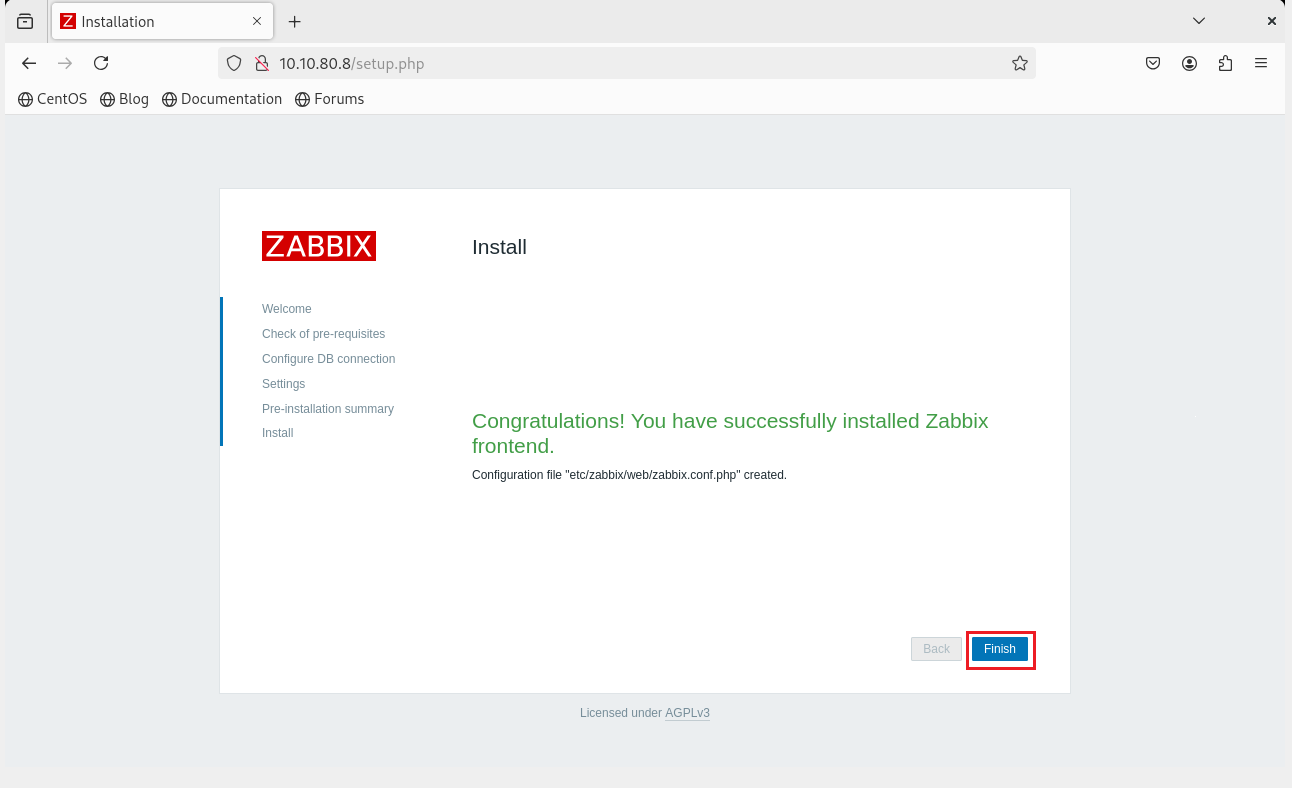Open the Firefox hamburger menu
Image resolution: width=1292 pixels, height=788 pixels.
tap(1261, 63)
